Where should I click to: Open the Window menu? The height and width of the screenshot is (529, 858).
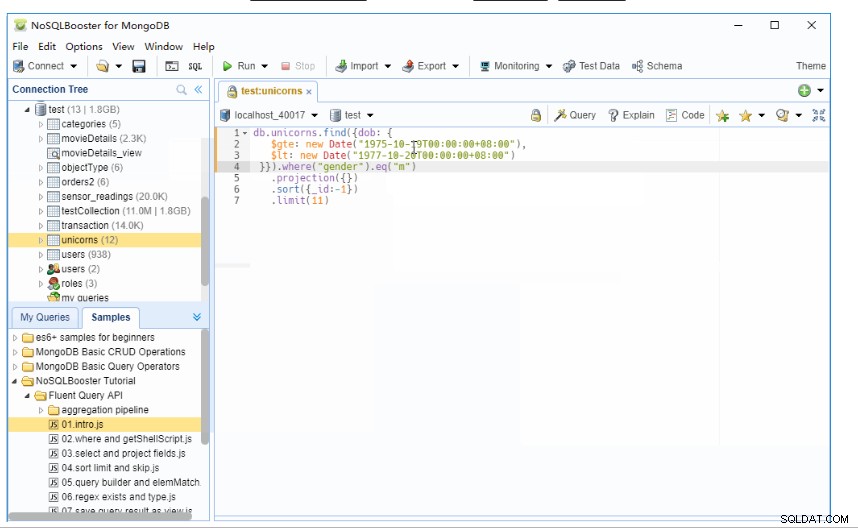(164, 46)
